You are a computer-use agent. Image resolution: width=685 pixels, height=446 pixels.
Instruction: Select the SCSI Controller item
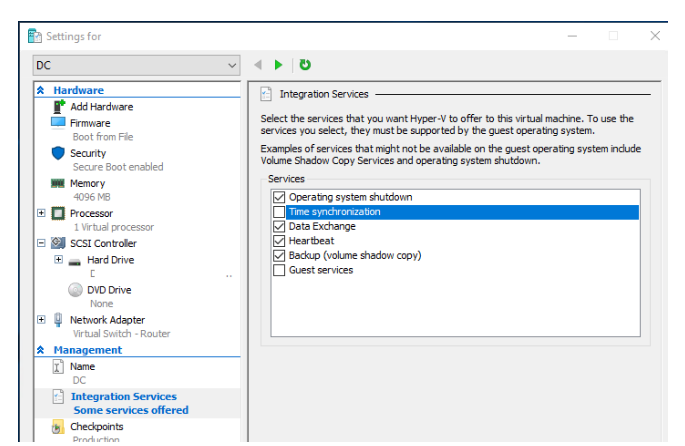coord(103,243)
